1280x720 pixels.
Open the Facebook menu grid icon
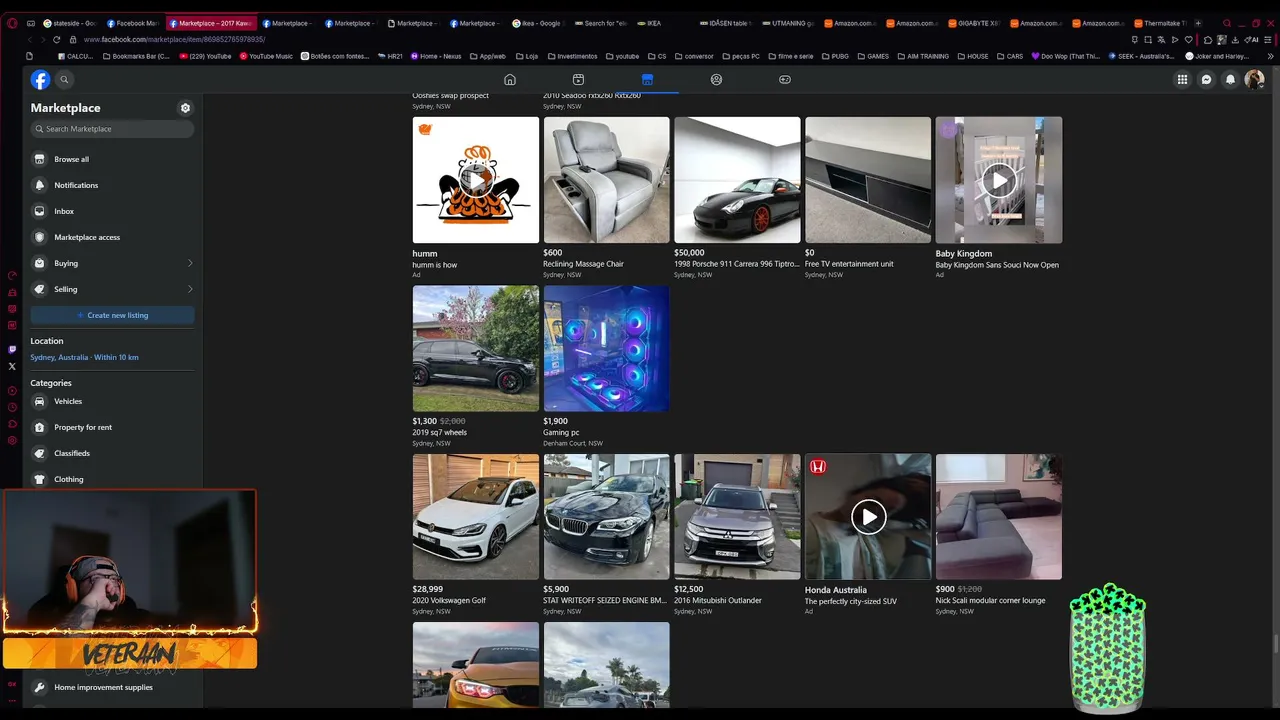1182,80
